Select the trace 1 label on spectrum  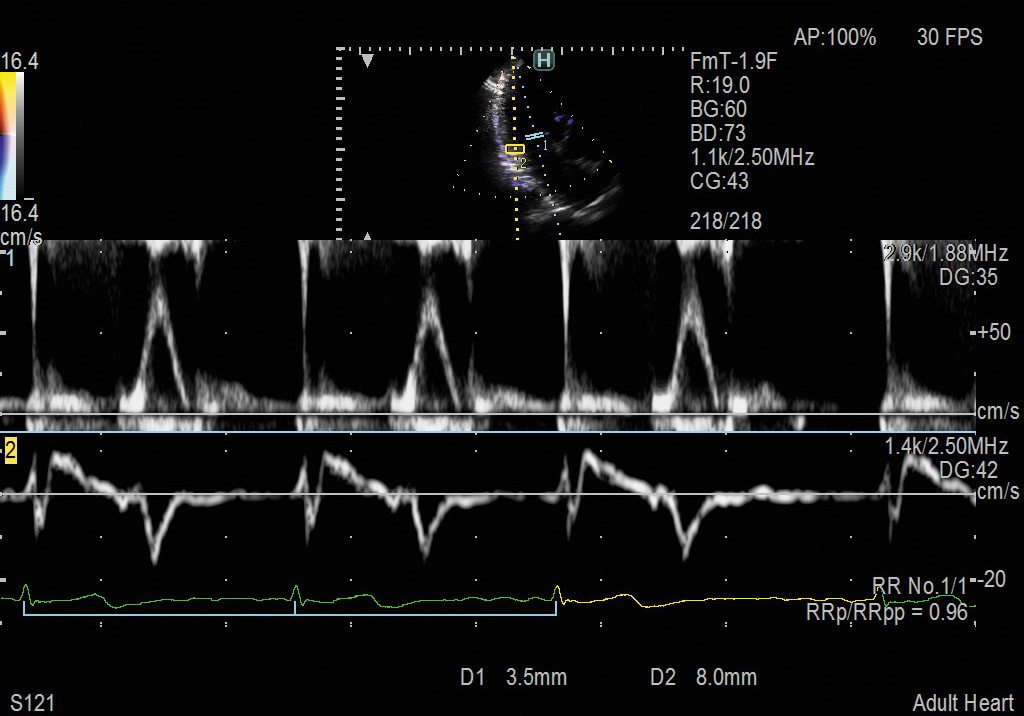click(10, 259)
